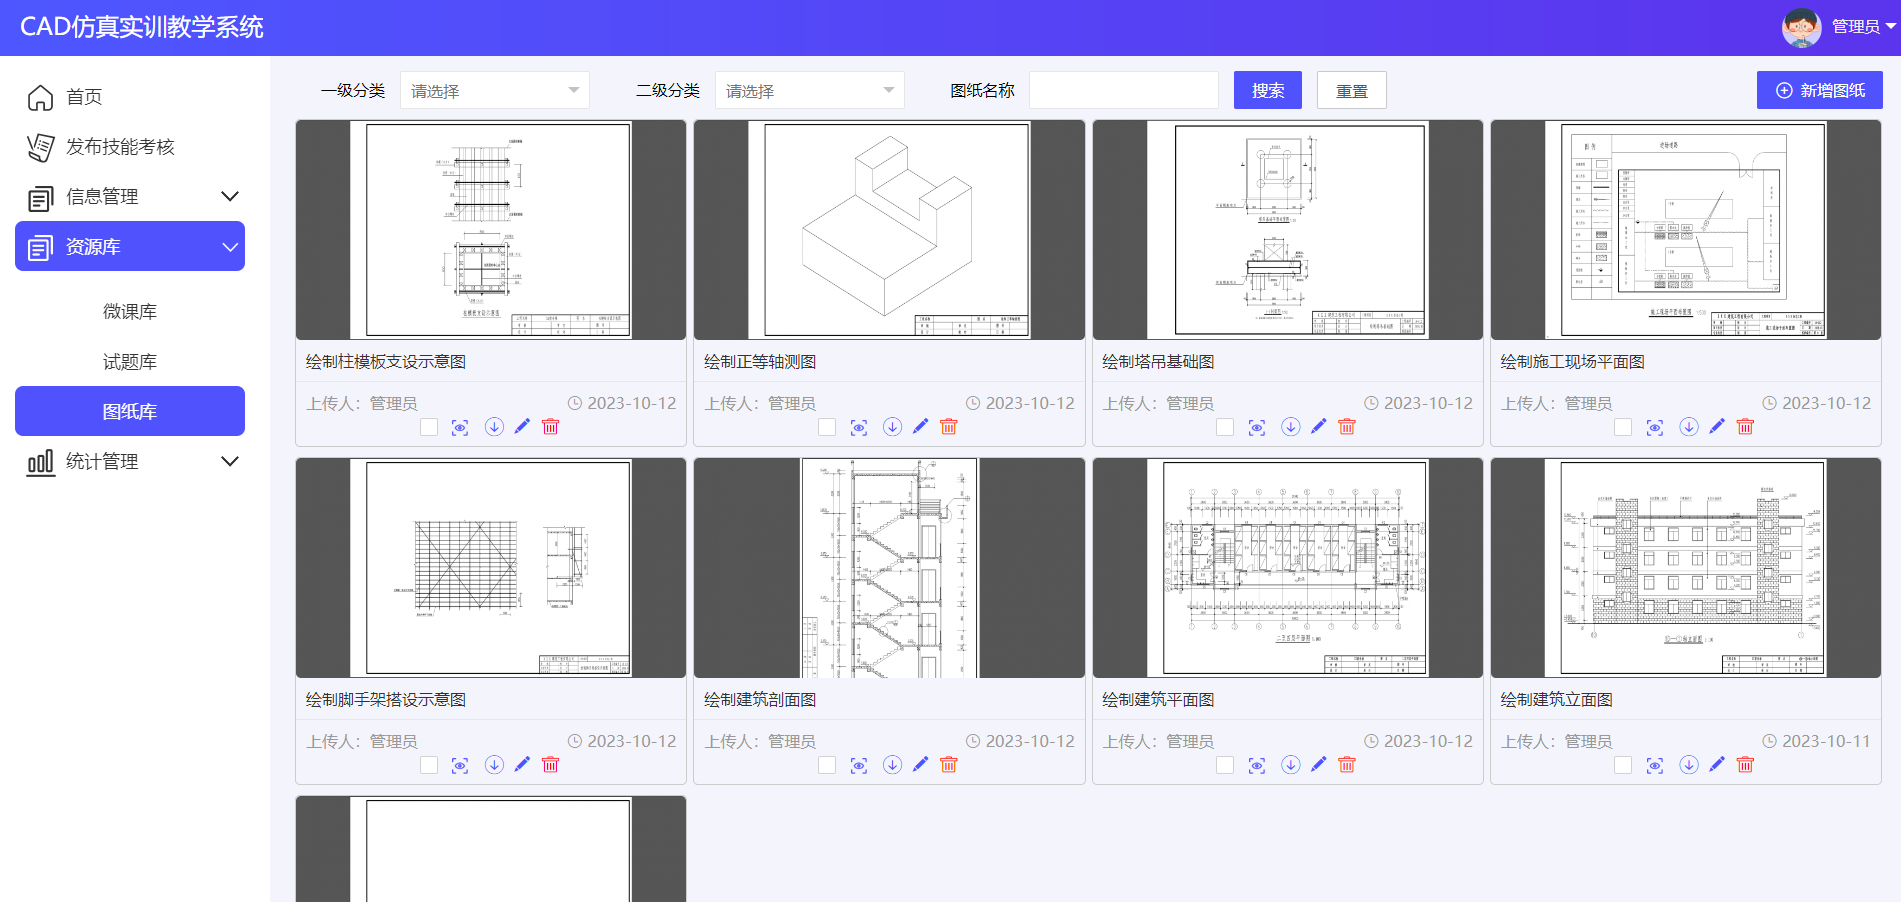Open the 微课库 submenu item

click(x=130, y=311)
